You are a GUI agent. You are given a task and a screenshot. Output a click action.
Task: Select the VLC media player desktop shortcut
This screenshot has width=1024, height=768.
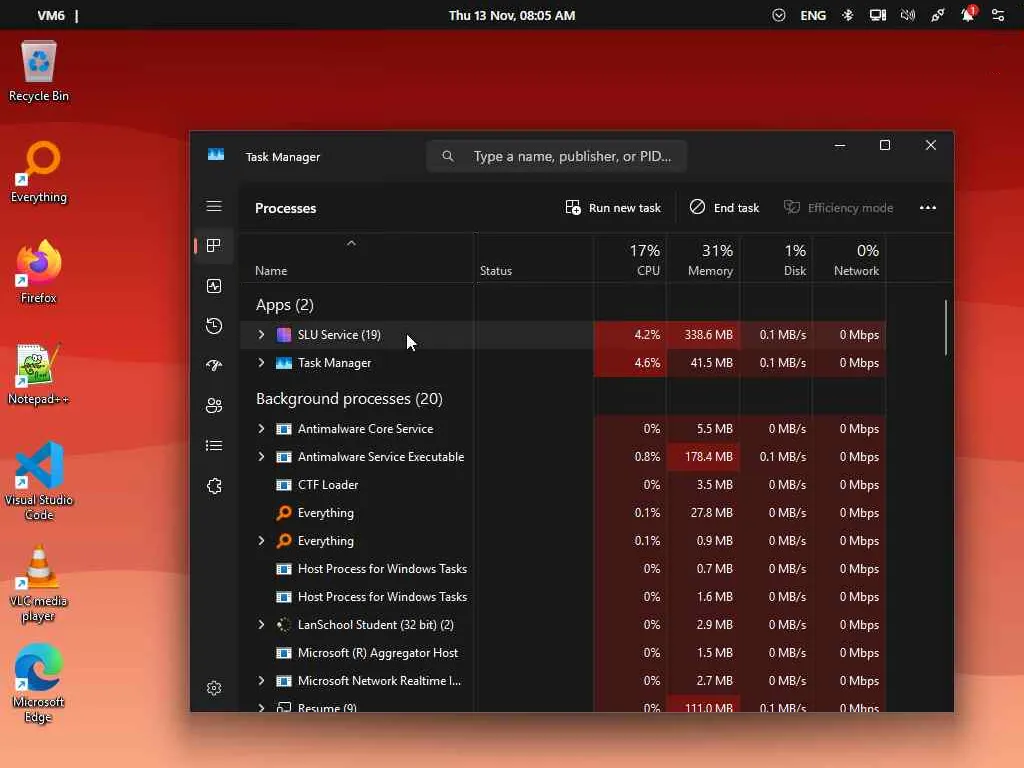(x=39, y=583)
